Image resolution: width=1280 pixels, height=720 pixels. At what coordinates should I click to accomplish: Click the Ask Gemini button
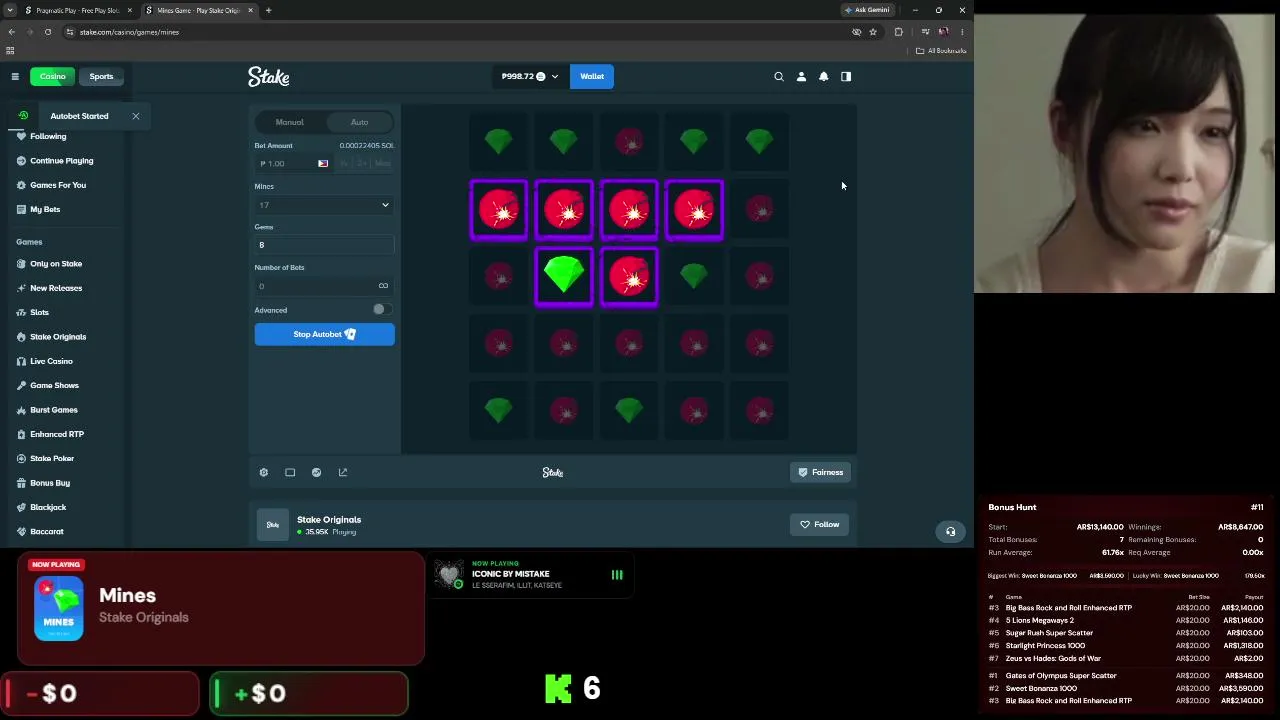(866, 10)
